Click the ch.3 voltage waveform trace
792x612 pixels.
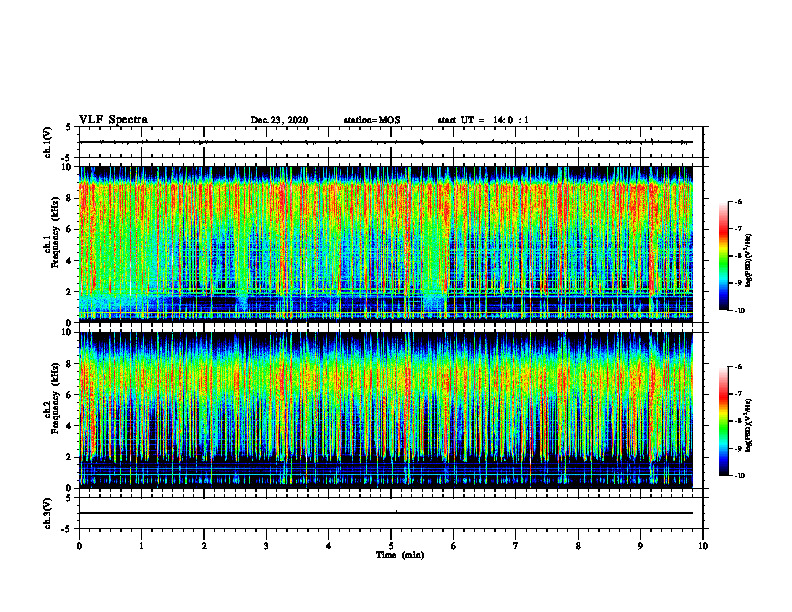coord(386,513)
